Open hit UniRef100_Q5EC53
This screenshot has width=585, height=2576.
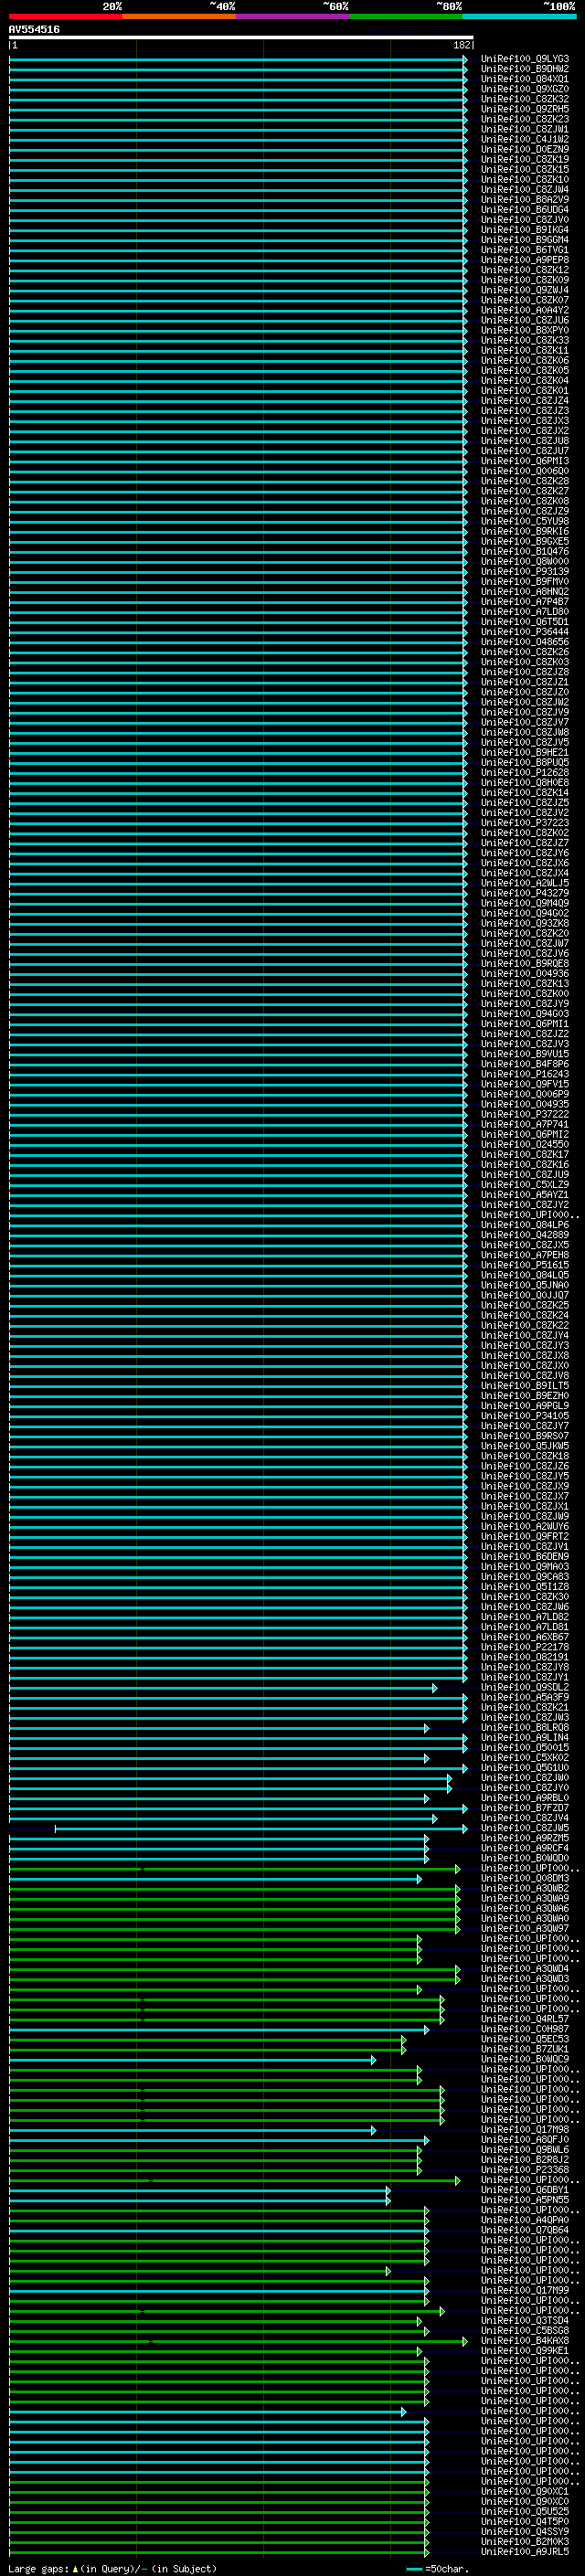click(525, 2039)
